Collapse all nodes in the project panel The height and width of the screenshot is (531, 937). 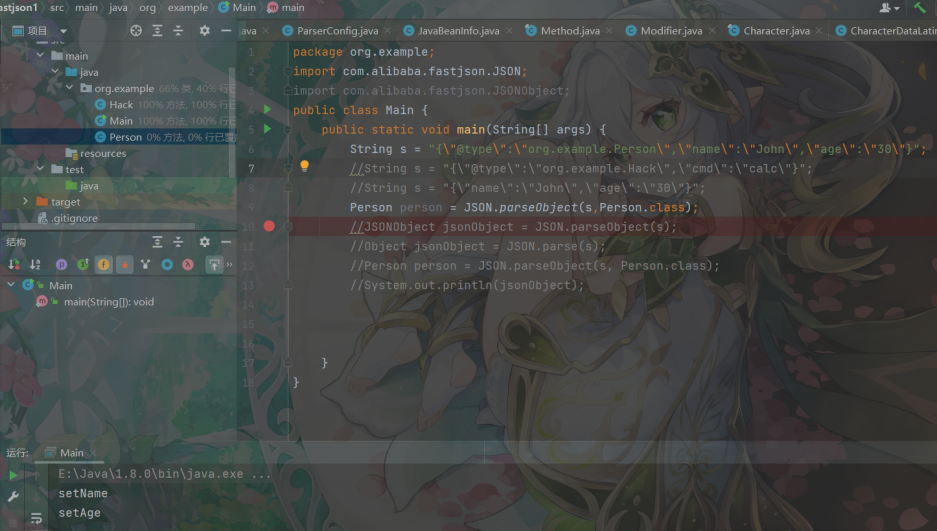tap(178, 30)
